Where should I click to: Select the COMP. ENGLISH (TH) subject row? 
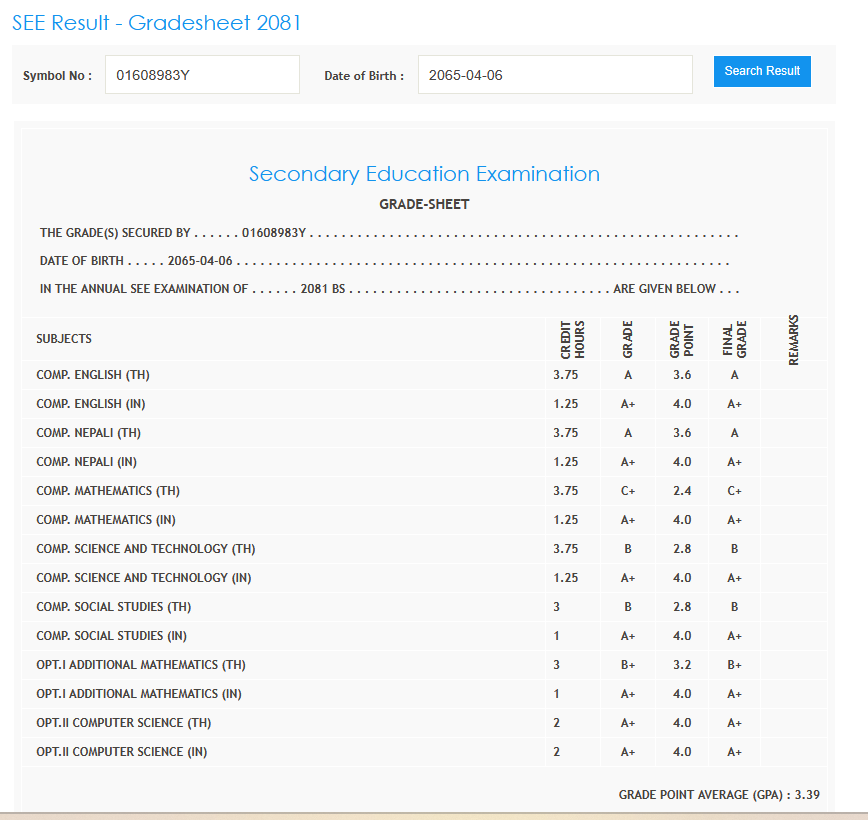(93, 375)
